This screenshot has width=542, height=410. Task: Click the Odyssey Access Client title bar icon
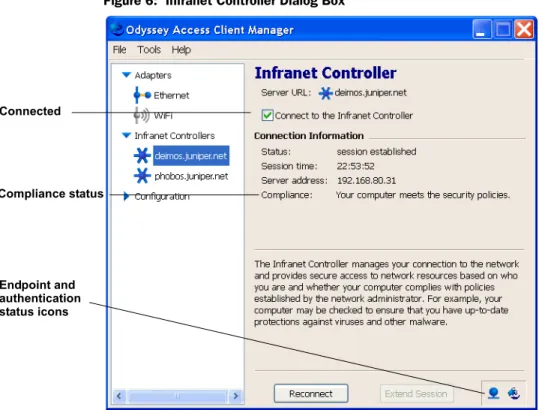point(117,29)
